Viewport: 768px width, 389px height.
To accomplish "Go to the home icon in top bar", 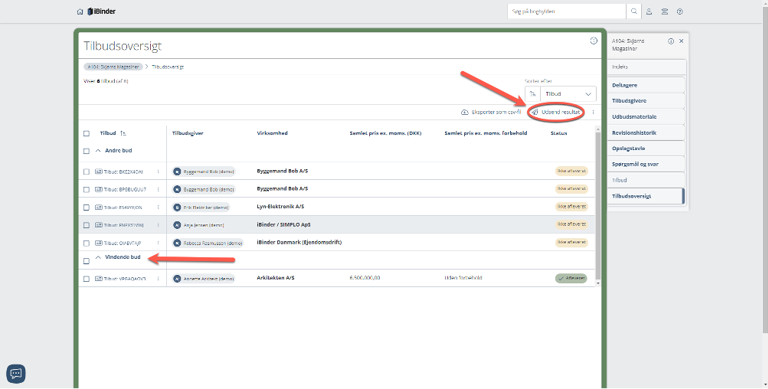I will pos(80,12).
